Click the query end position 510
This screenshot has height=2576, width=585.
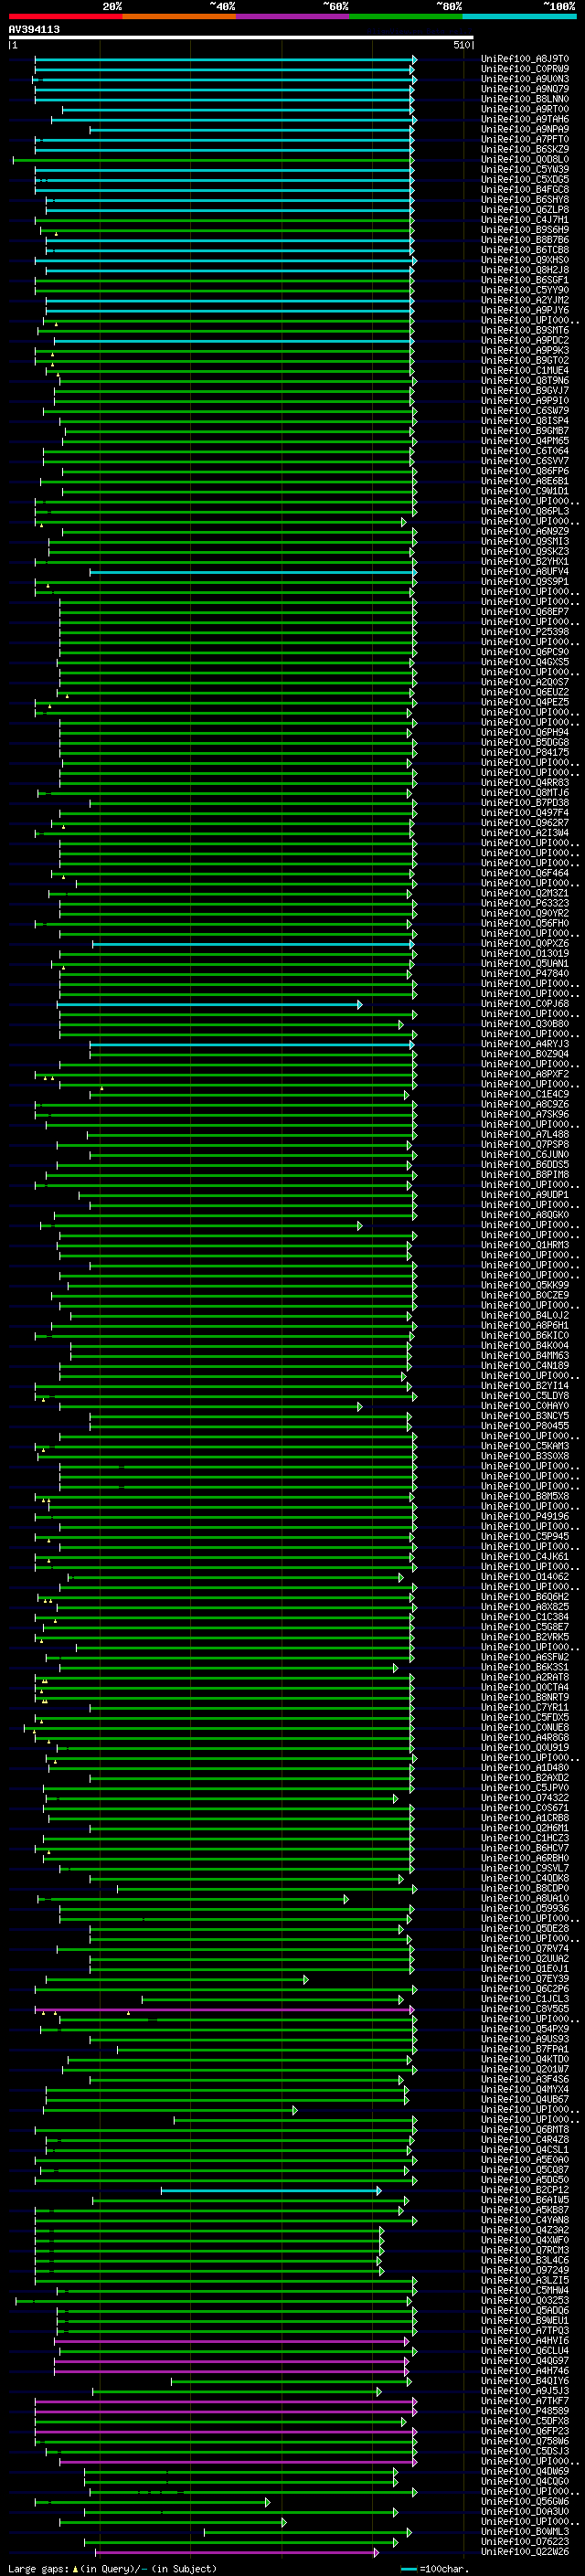pos(462,45)
